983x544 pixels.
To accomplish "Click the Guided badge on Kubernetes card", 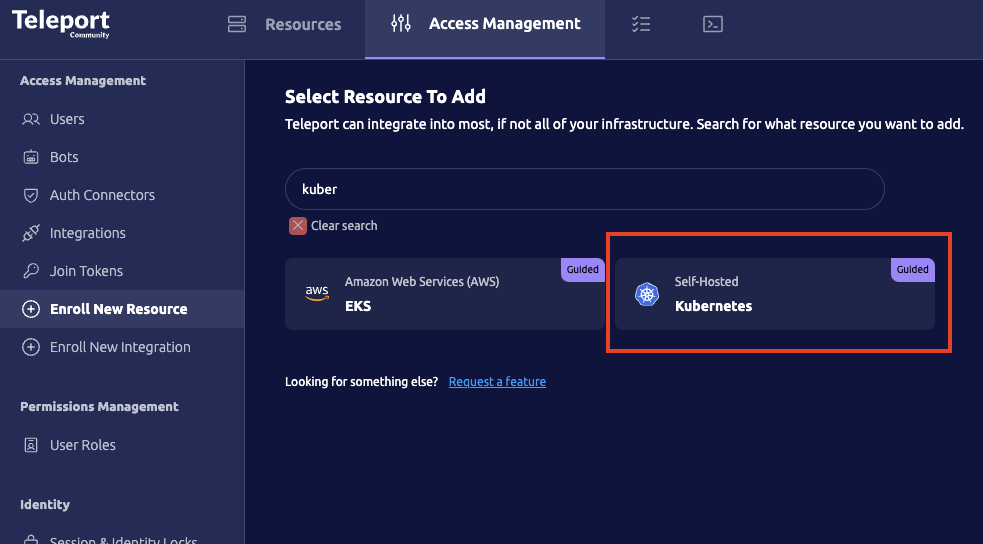I will (912, 269).
